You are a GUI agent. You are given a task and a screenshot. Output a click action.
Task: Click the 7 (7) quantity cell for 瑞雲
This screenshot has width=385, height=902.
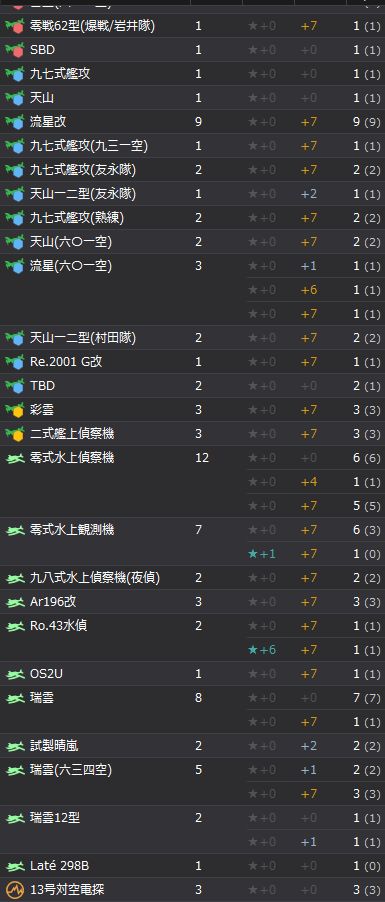[x=367, y=698]
